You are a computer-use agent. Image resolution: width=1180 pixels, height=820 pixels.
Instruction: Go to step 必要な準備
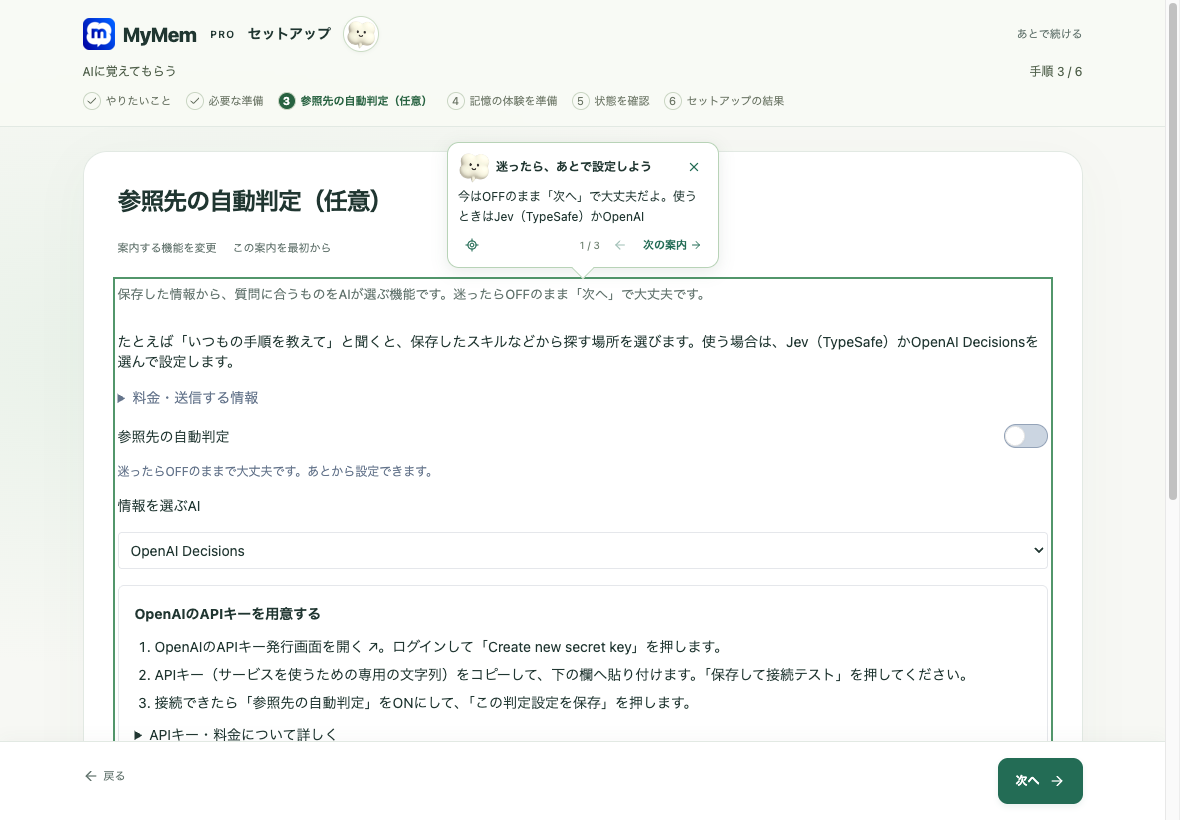click(225, 101)
